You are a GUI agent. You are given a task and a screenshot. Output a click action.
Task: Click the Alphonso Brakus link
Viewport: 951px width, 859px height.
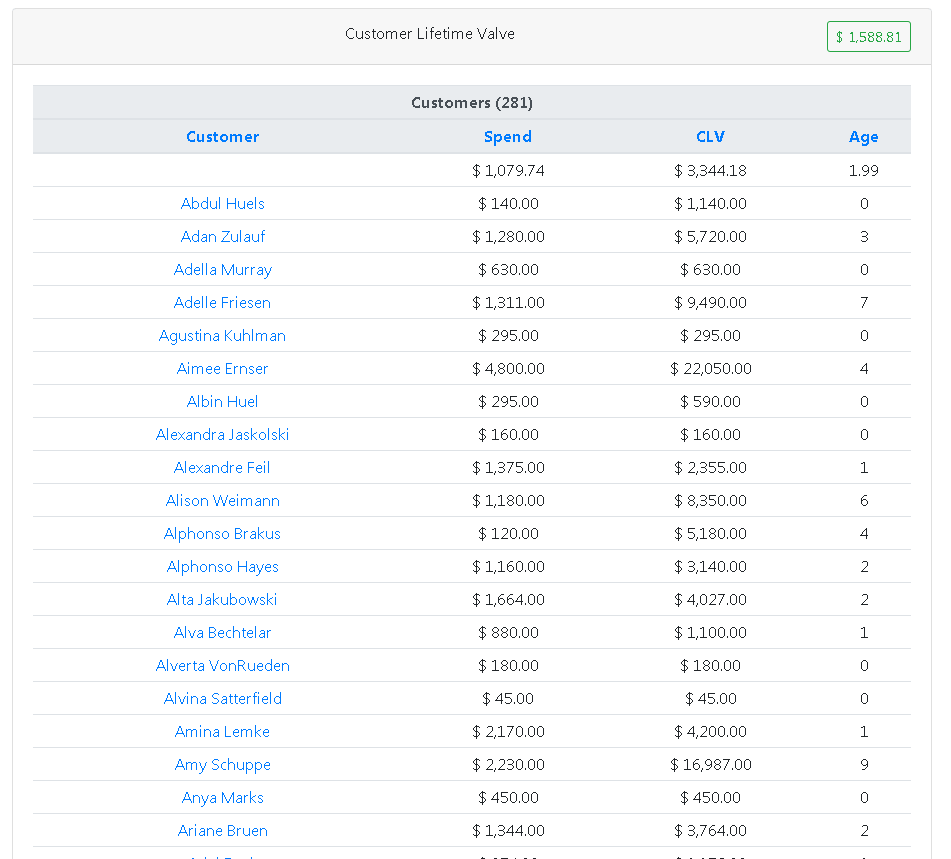[222, 534]
